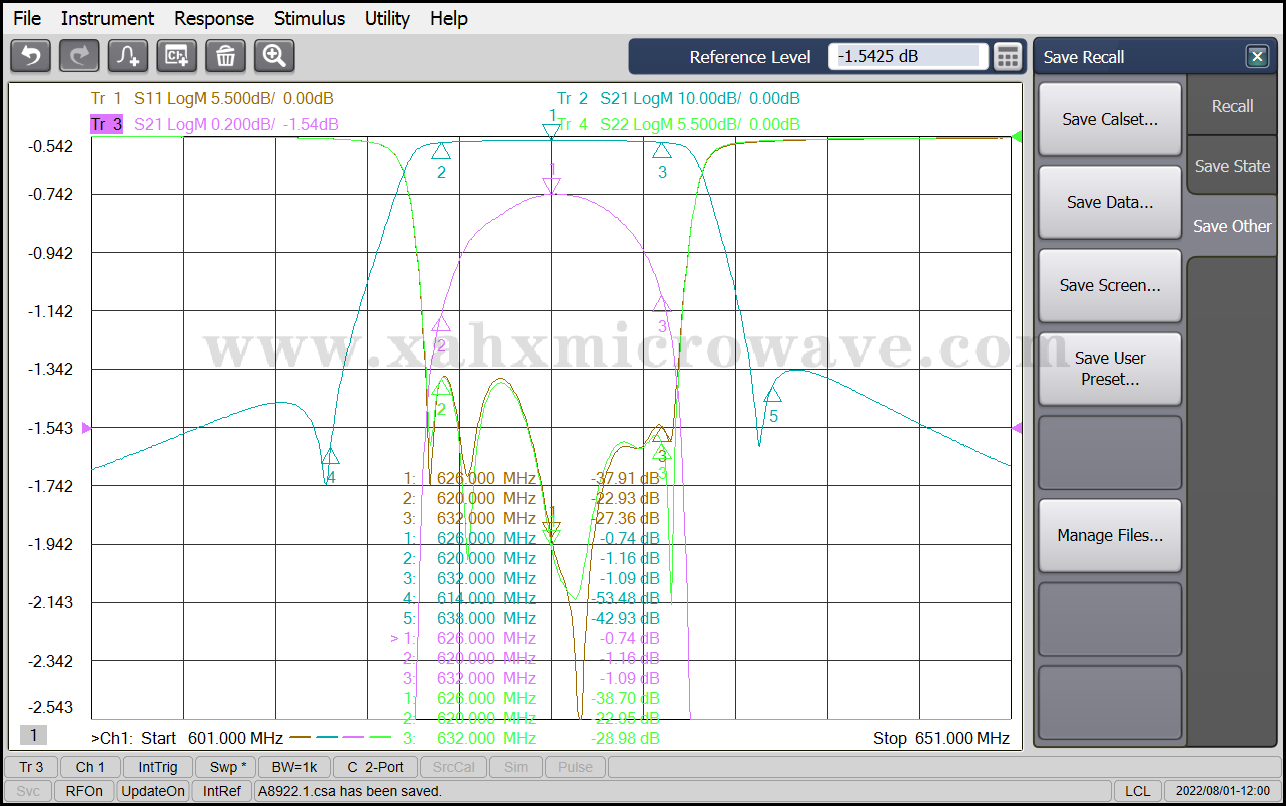The width and height of the screenshot is (1286, 806).
Task: Click the channel/window setup icon
Action: click(x=177, y=56)
